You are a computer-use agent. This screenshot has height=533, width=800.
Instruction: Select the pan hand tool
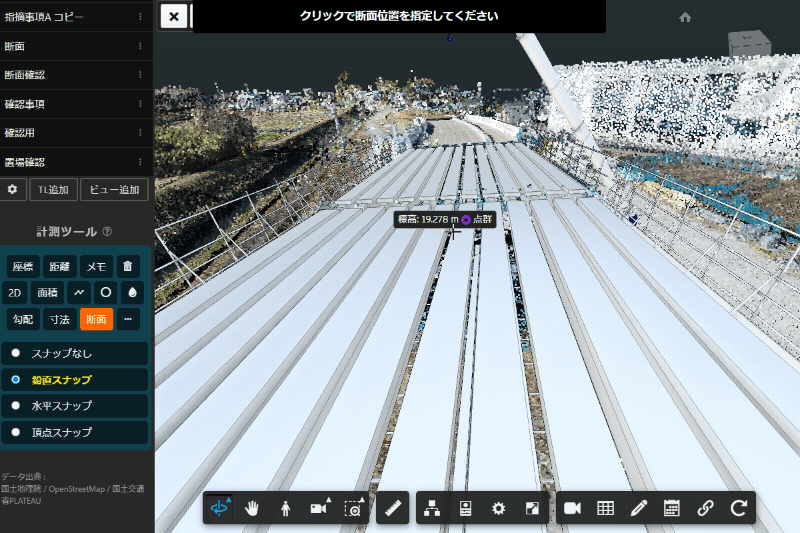click(x=252, y=508)
